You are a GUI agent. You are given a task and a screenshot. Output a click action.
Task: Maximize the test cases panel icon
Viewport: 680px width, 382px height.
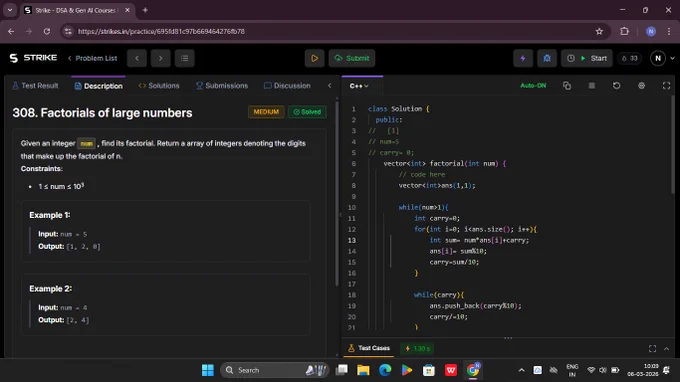click(652, 349)
